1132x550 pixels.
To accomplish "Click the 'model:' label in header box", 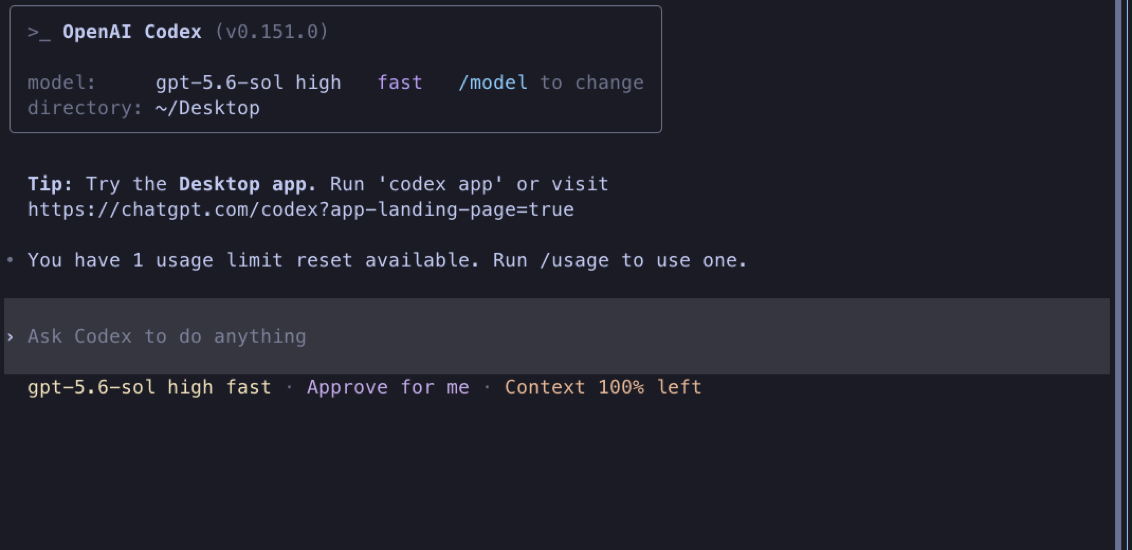I will (61, 83).
